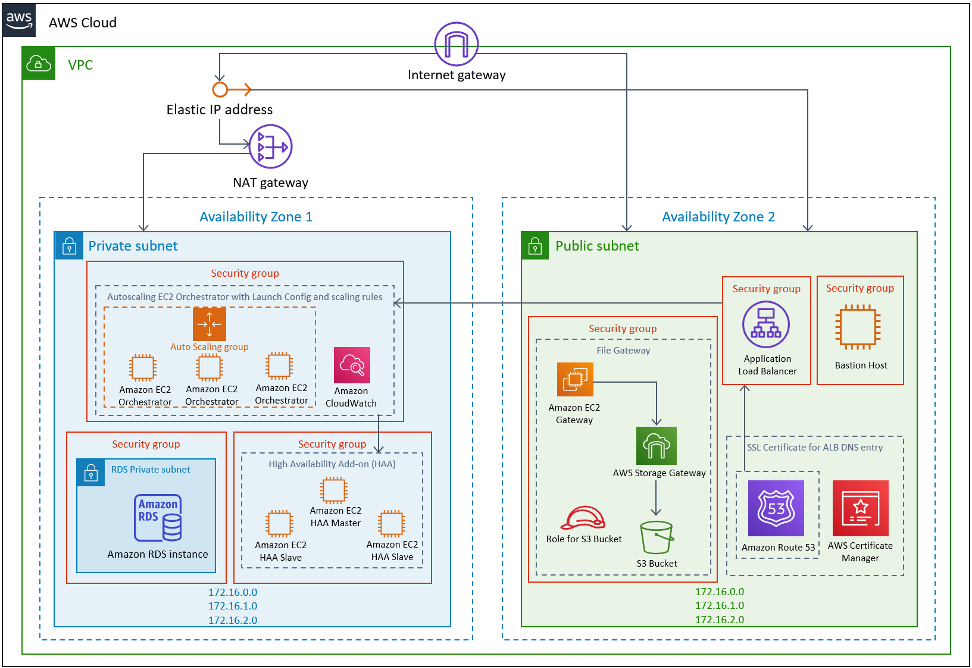The image size is (972, 668).
Task: Click 172.16.1.0 in the Private subnet
Action: coord(232,606)
